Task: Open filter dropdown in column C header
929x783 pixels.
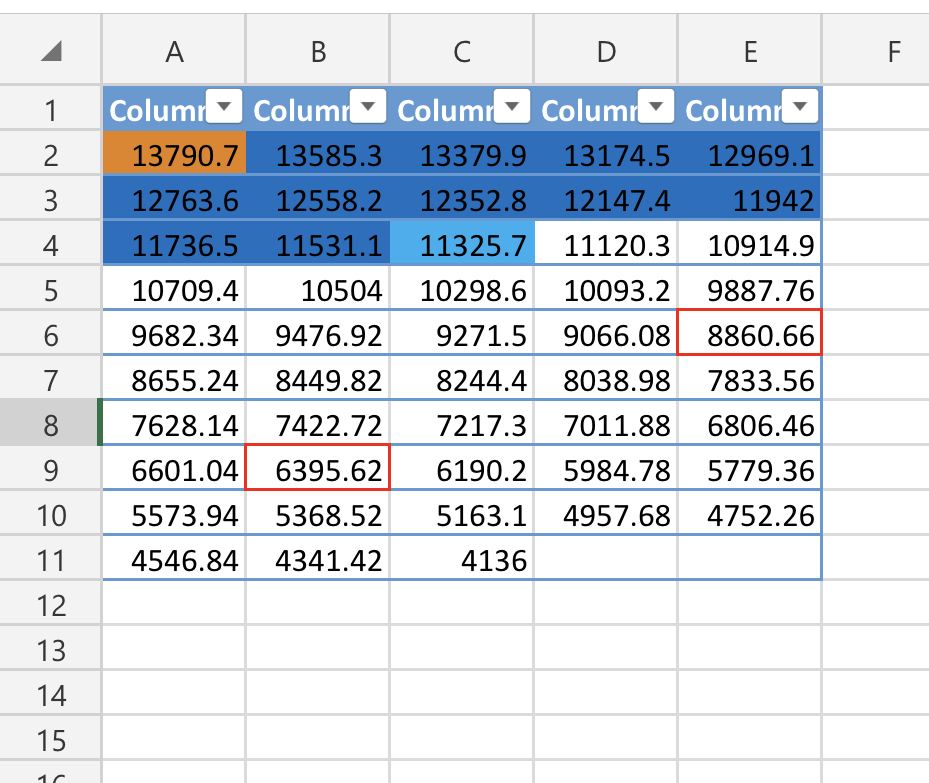Action: coord(512,106)
